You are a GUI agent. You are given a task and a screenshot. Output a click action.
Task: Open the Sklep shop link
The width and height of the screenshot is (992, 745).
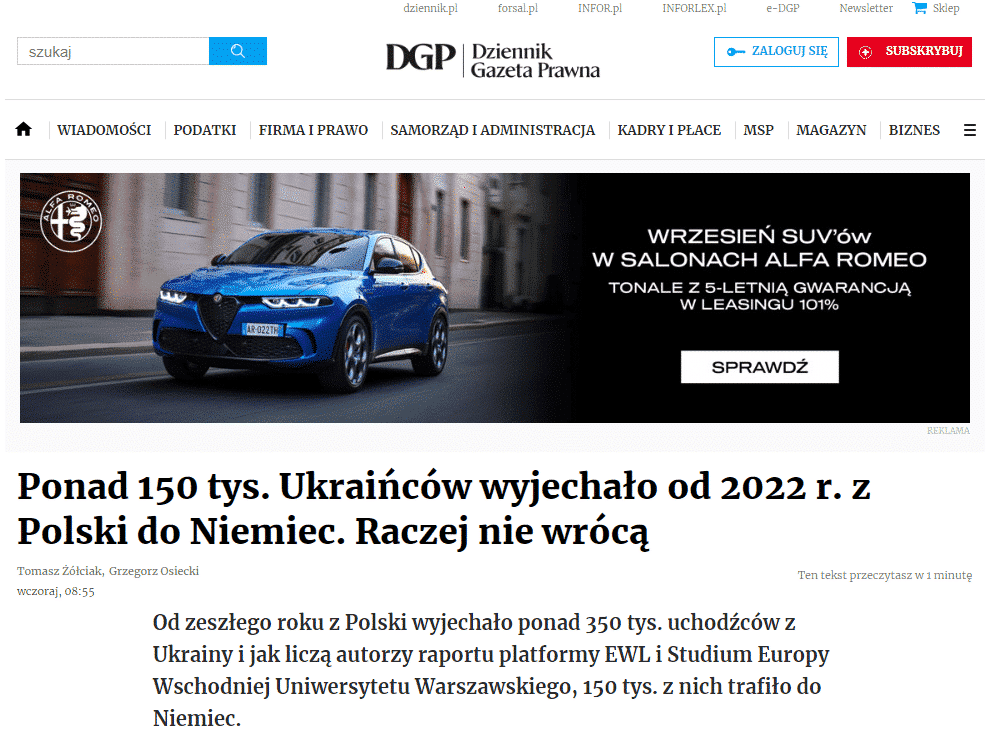click(x=946, y=8)
